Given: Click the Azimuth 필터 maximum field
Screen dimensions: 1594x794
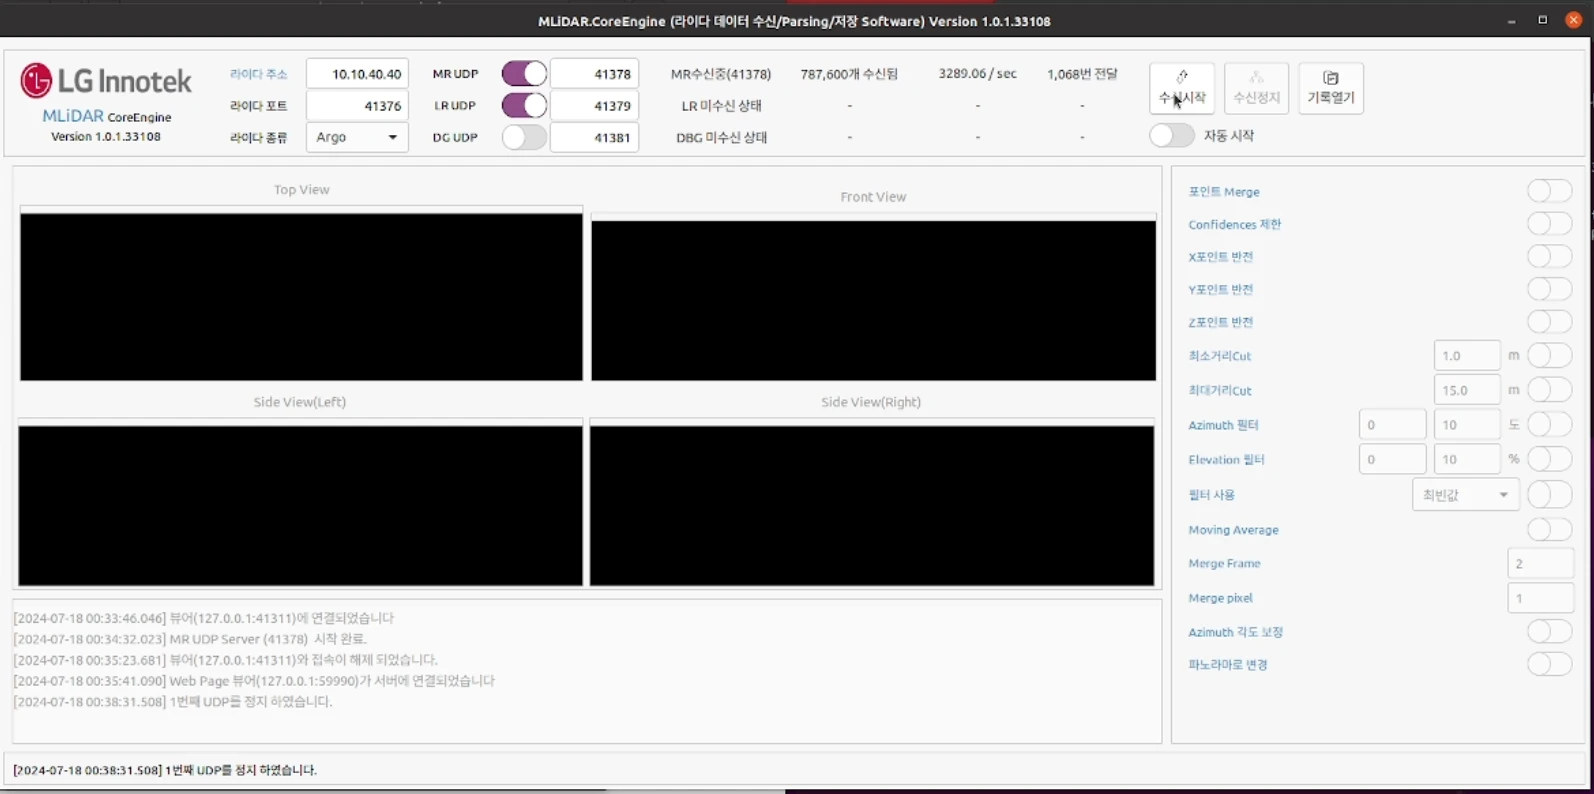Looking at the screenshot, I should pos(1467,425).
